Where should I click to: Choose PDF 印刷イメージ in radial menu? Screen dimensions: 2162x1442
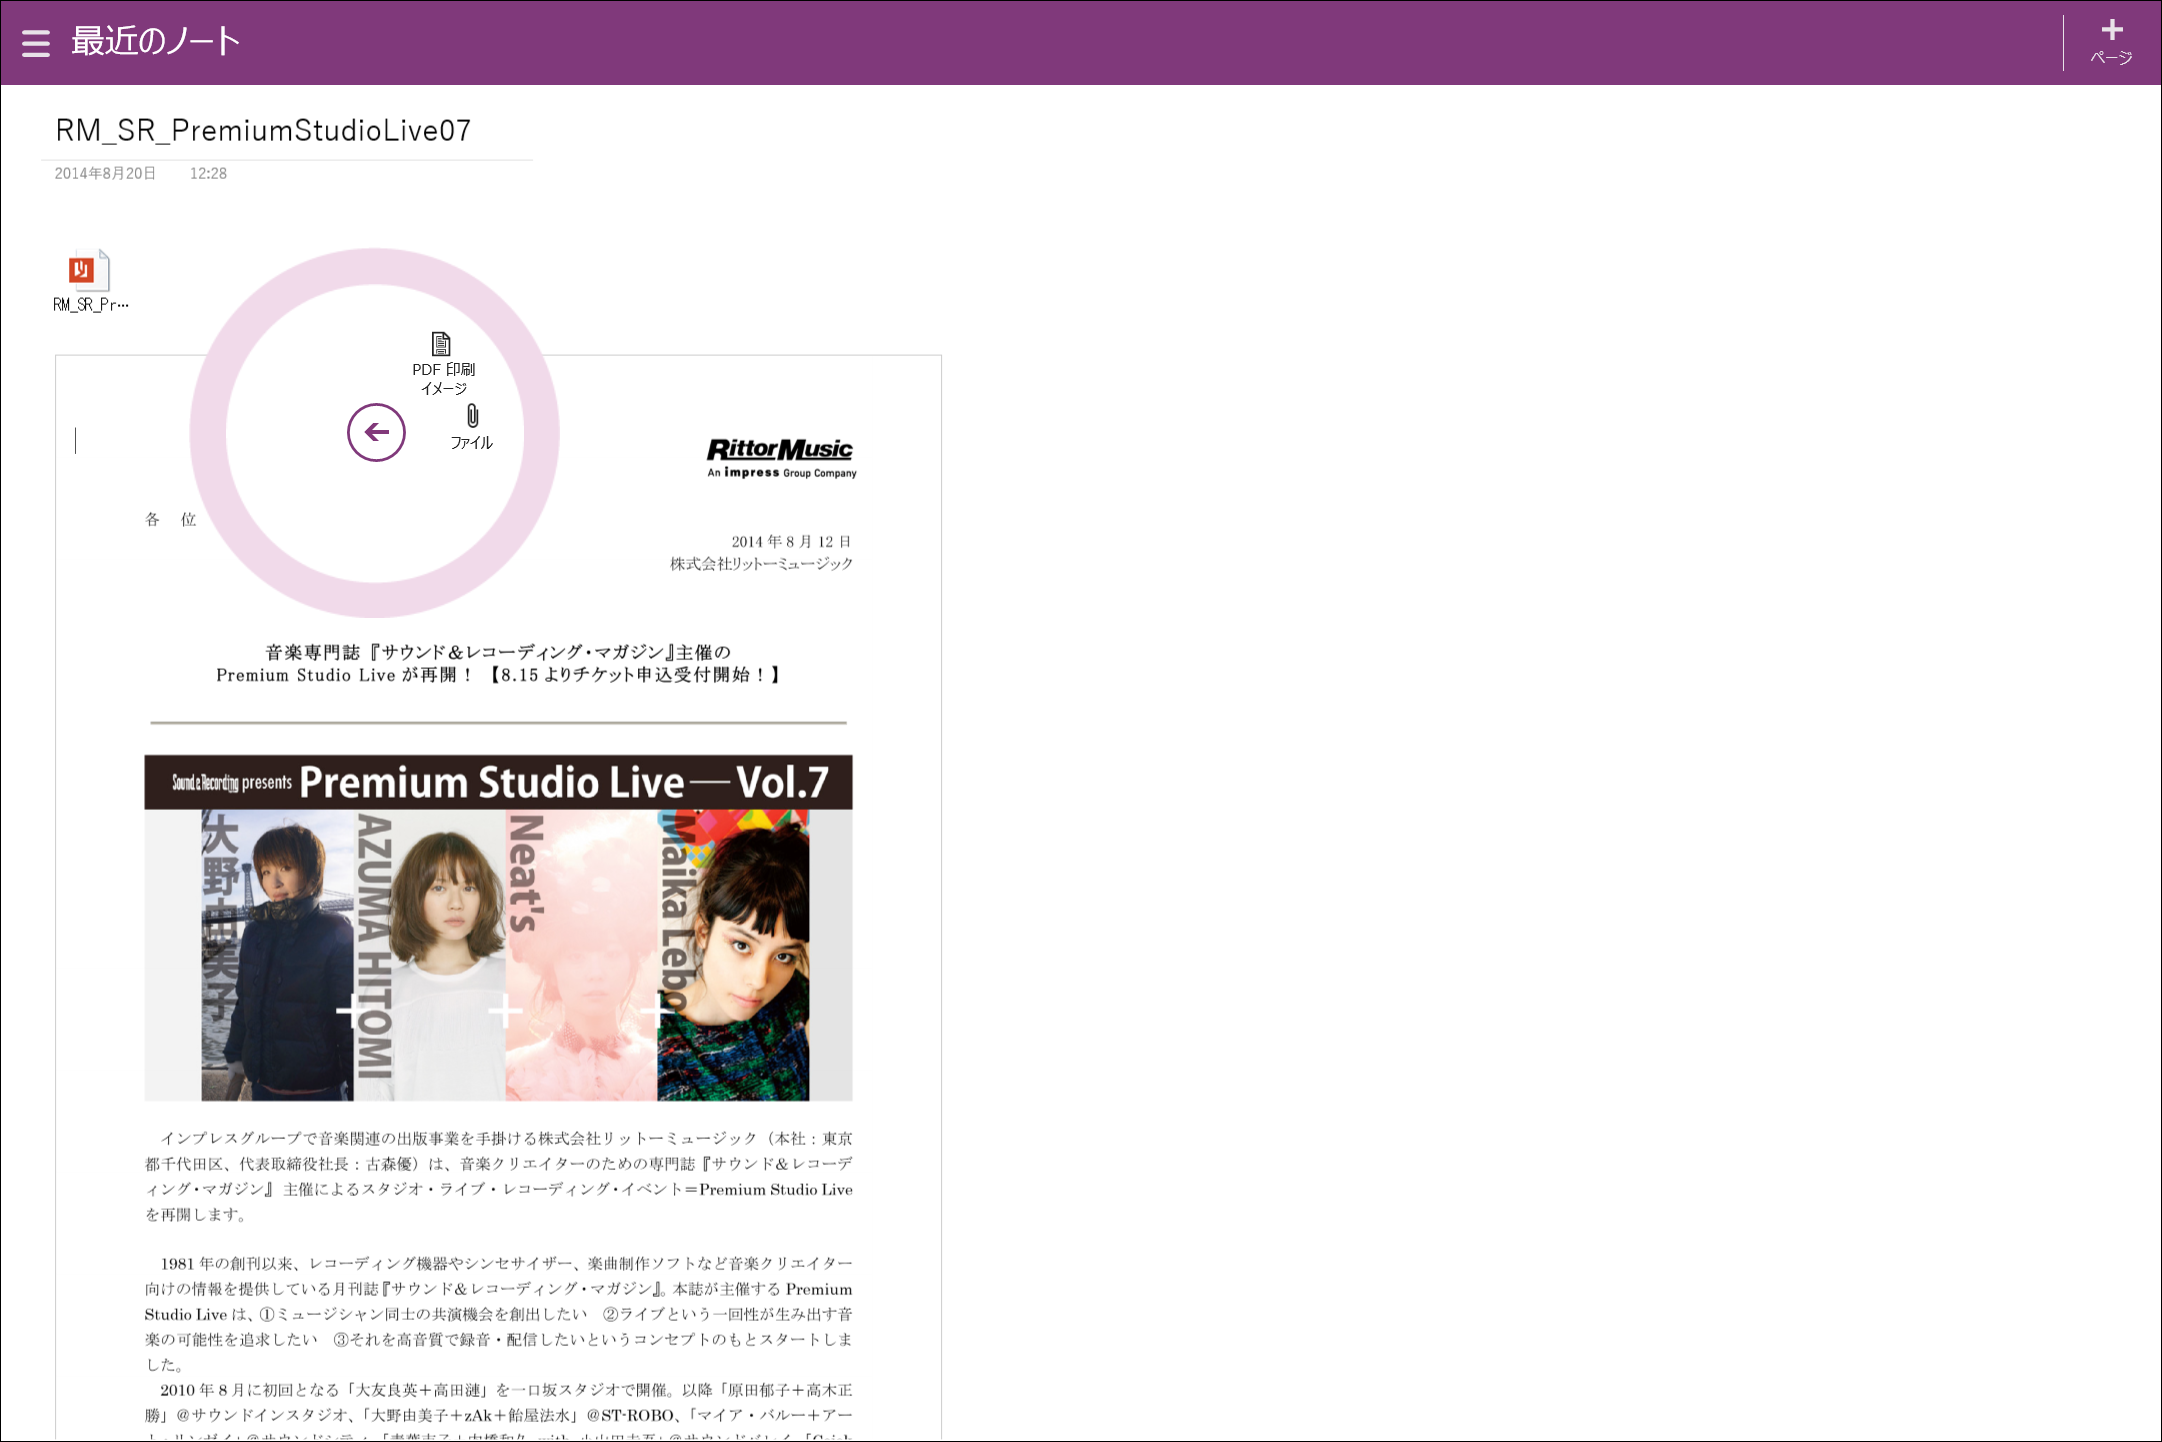(x=442, y=363)
